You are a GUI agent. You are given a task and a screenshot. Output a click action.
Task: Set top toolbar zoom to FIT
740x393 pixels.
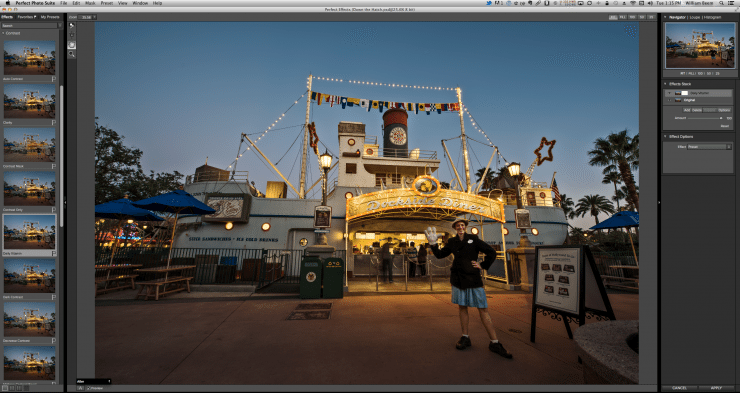click(x=613, y=17)
